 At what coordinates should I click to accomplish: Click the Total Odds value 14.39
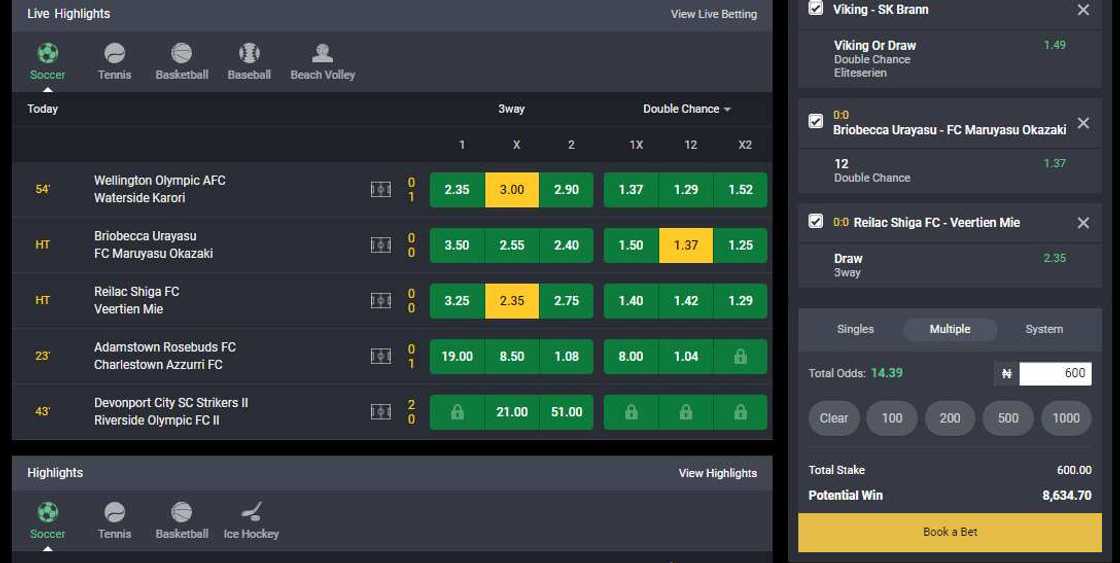pos(886,373)
